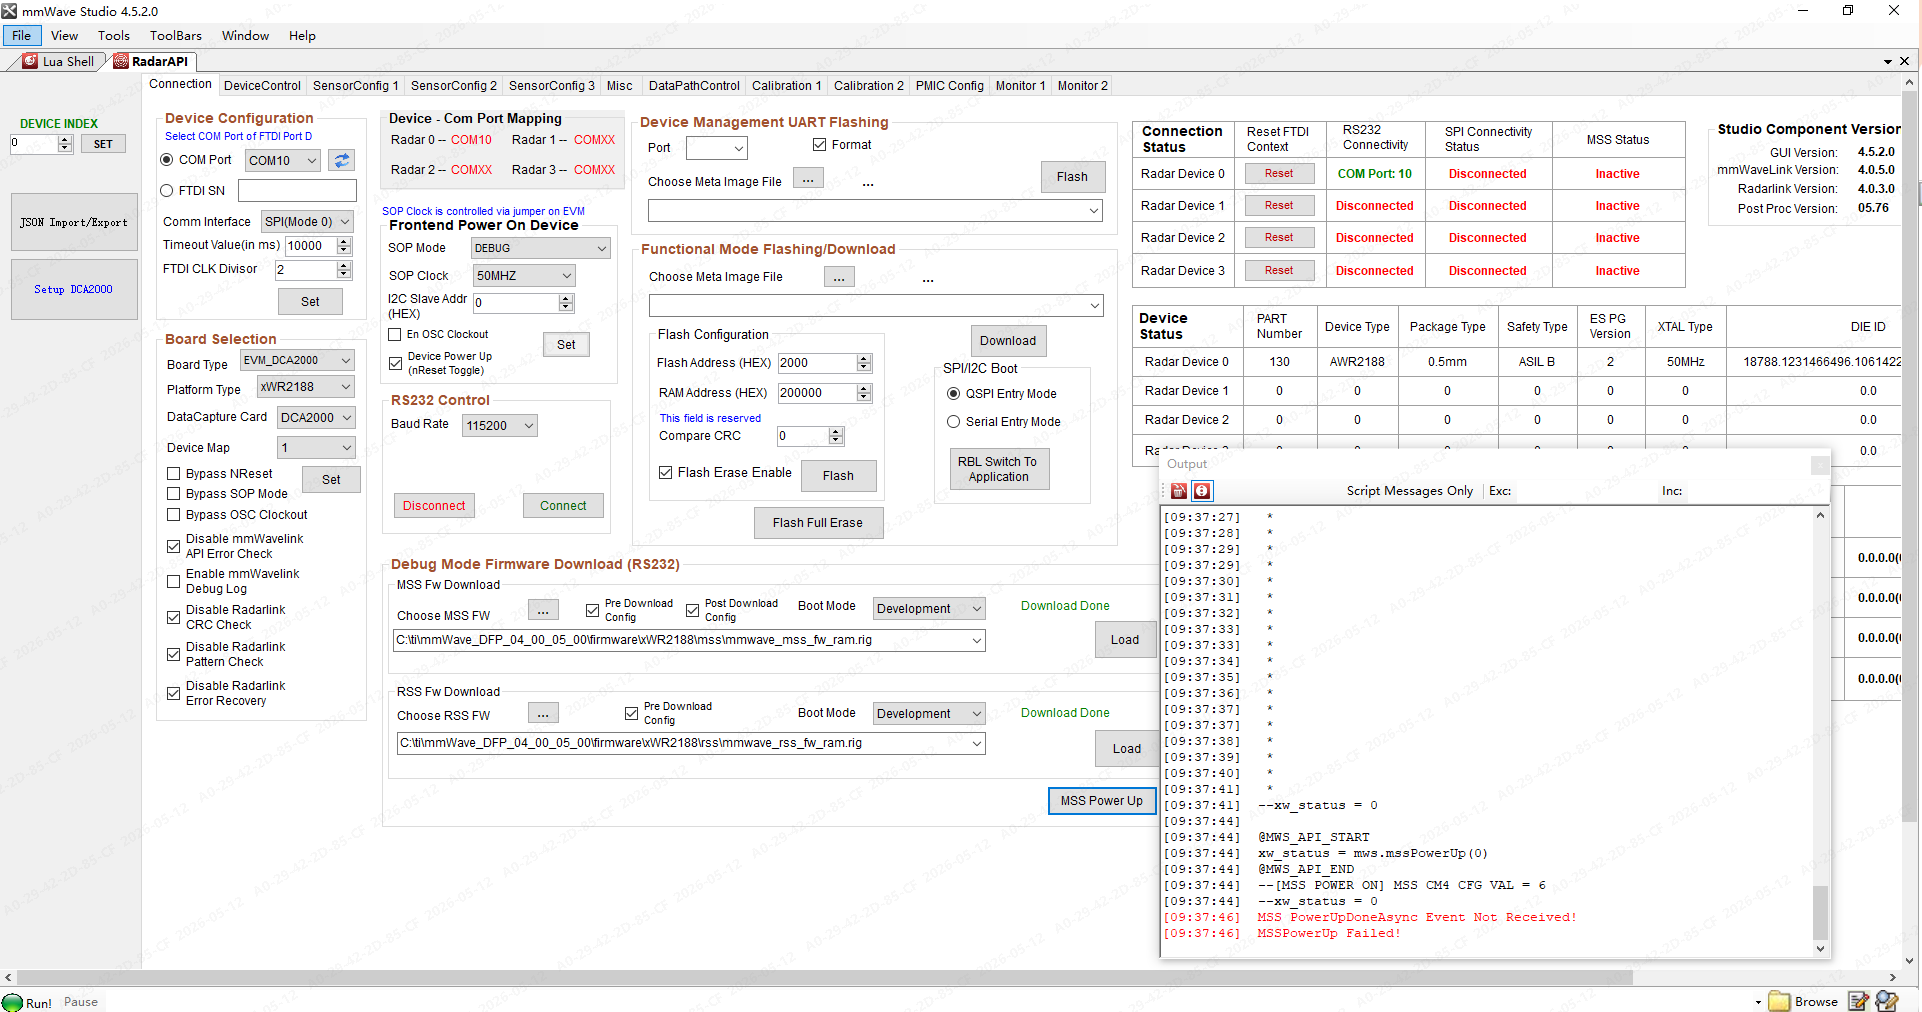This screenshot has height=1012, width=1922.
Task: Open the tab list dropdown arrow near RadarAPI row
Action: pyautogui.click(x=1888, y=62)
